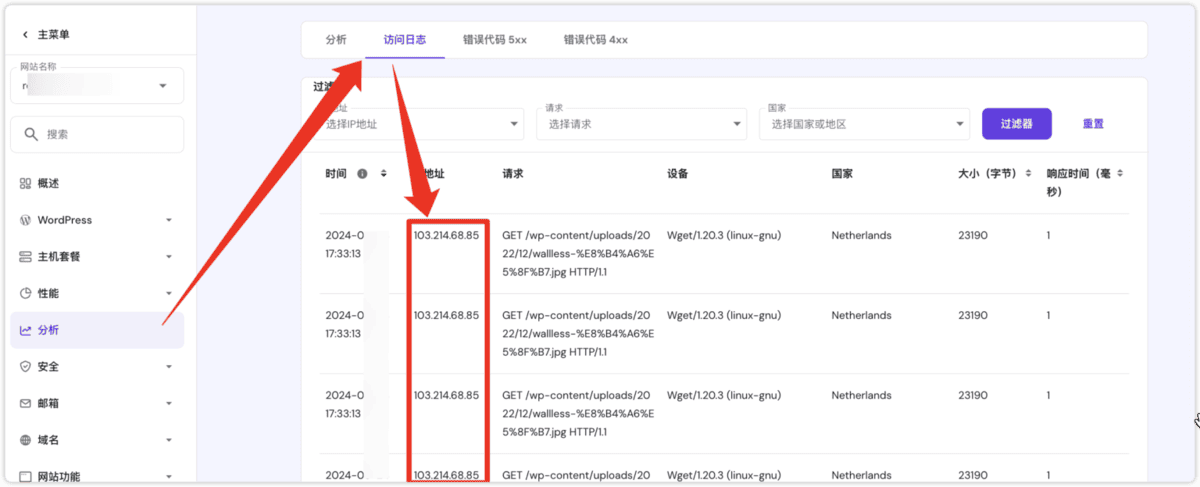Click the 域名 globe icon
The width and height of the screenshot is (1200, 487).
pyautogui.click(x=26, y=440)
